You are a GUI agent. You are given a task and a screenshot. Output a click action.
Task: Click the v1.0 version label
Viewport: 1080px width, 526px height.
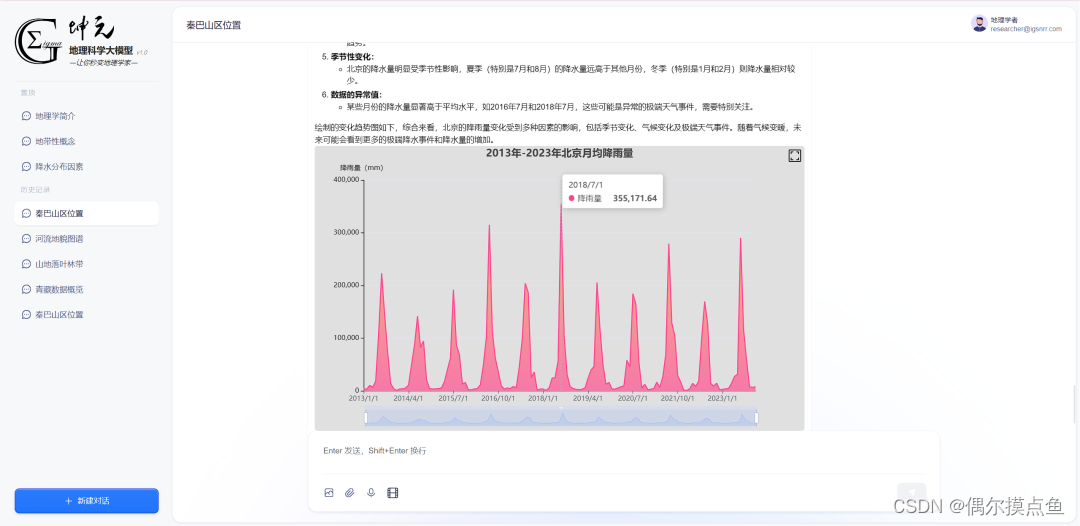[141, 52]
